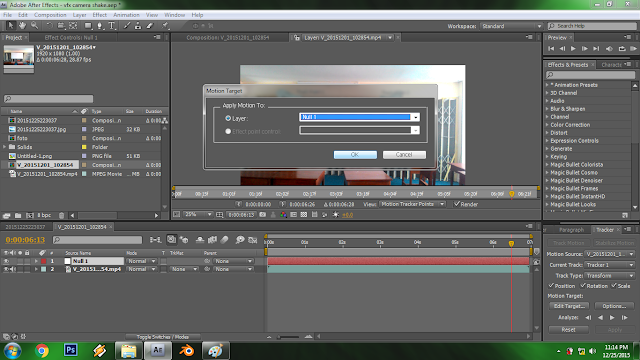Toggle the Render checkbox
This screenshot has height=360, width=640.
[457, 204]
